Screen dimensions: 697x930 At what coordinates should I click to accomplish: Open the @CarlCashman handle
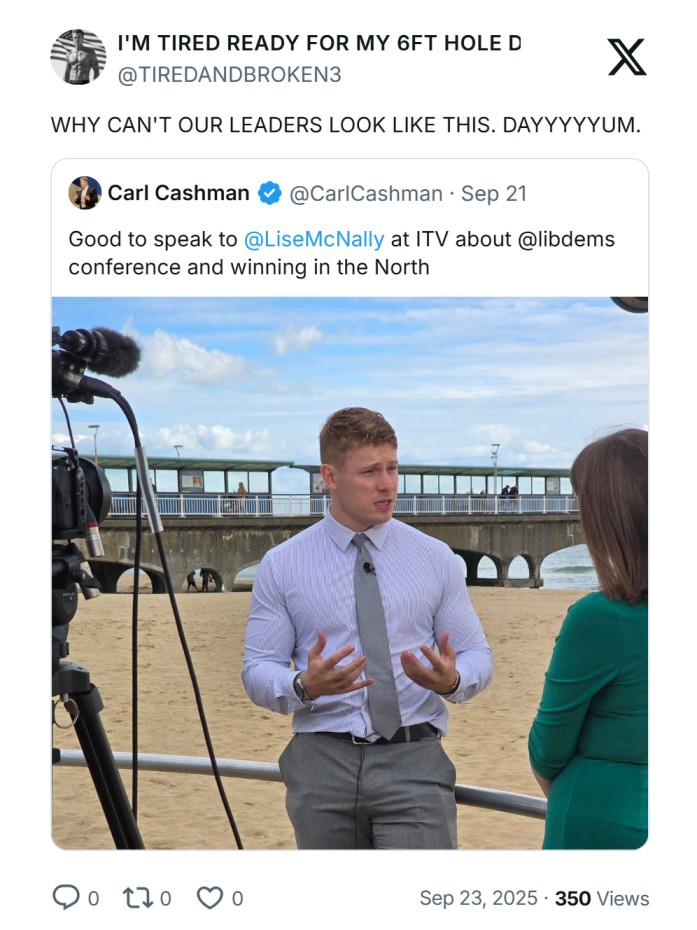(x=366, y=193)
